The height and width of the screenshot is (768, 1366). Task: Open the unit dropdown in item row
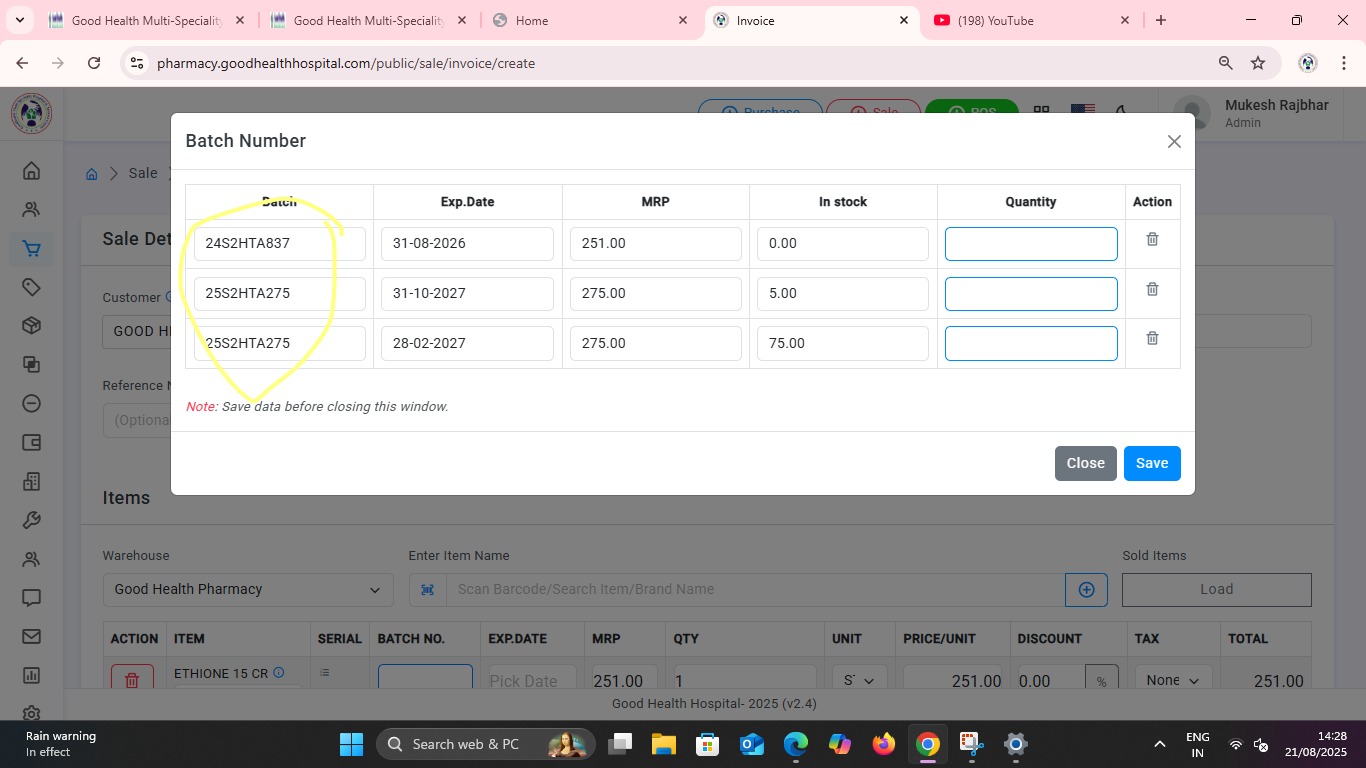pos(858,678)
